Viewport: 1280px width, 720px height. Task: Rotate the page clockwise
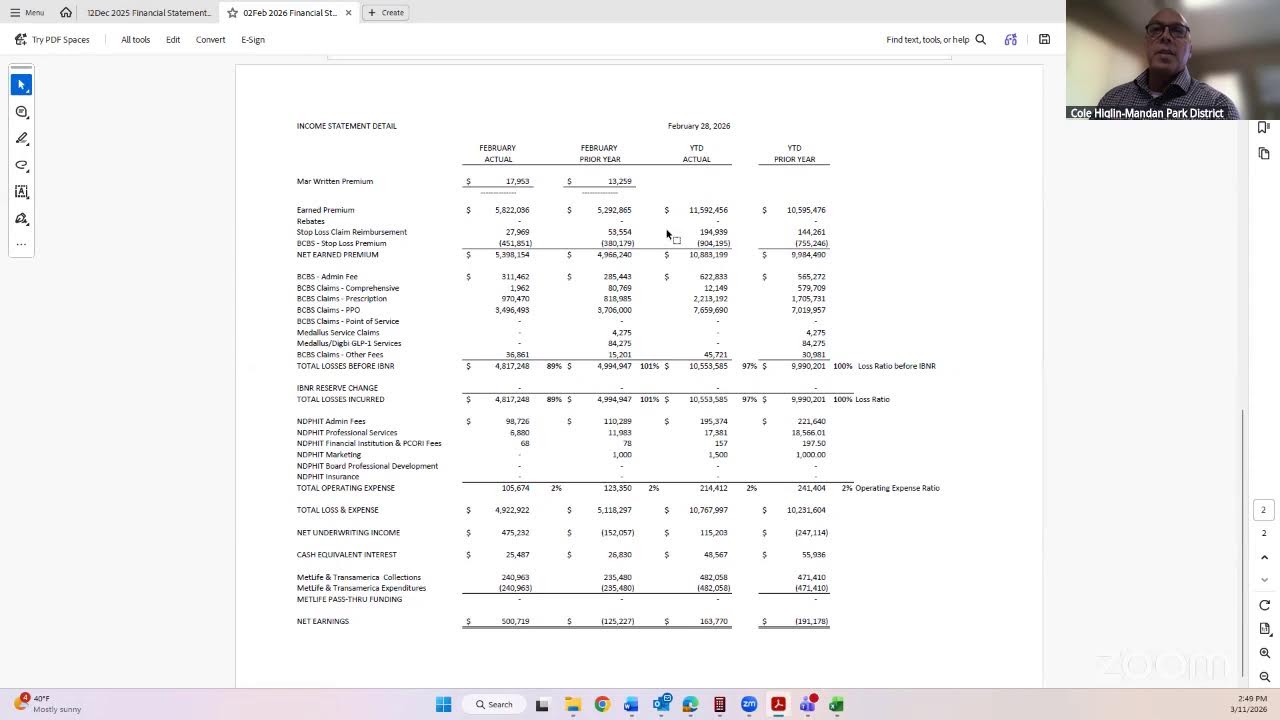[1264, 605]
